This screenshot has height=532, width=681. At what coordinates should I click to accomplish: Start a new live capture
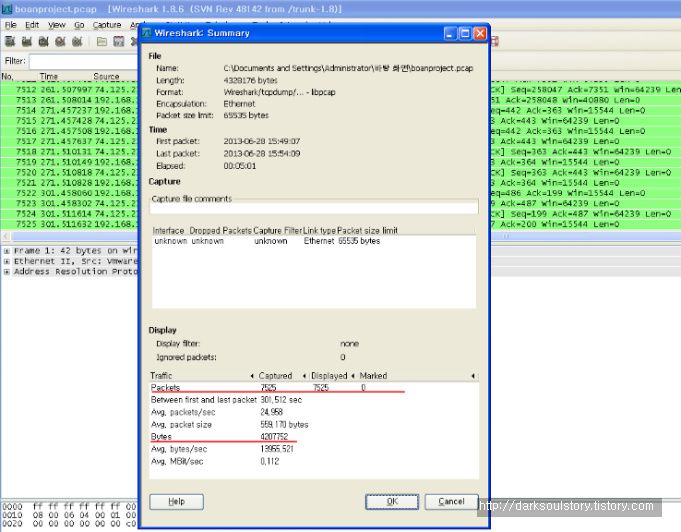(x=43, y=41)
